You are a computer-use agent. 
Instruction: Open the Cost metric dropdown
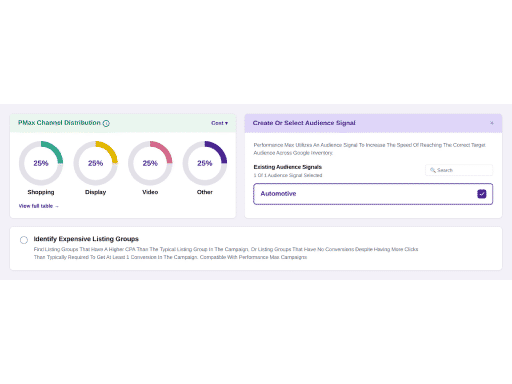(x=219, y=123)
